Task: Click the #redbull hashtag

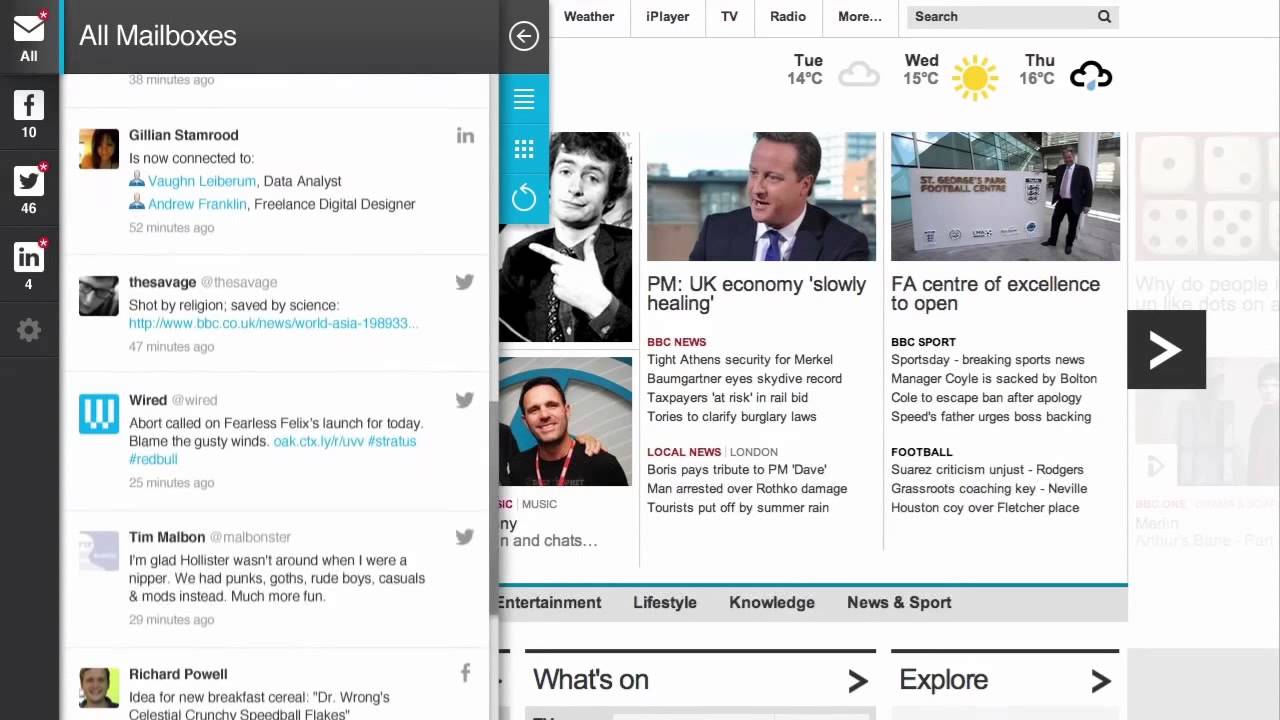Action: tap(153, 459)
